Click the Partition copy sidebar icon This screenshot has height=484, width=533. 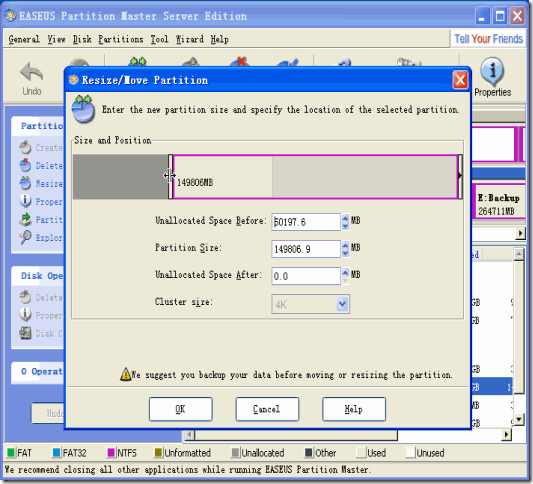tap(25, 220)
